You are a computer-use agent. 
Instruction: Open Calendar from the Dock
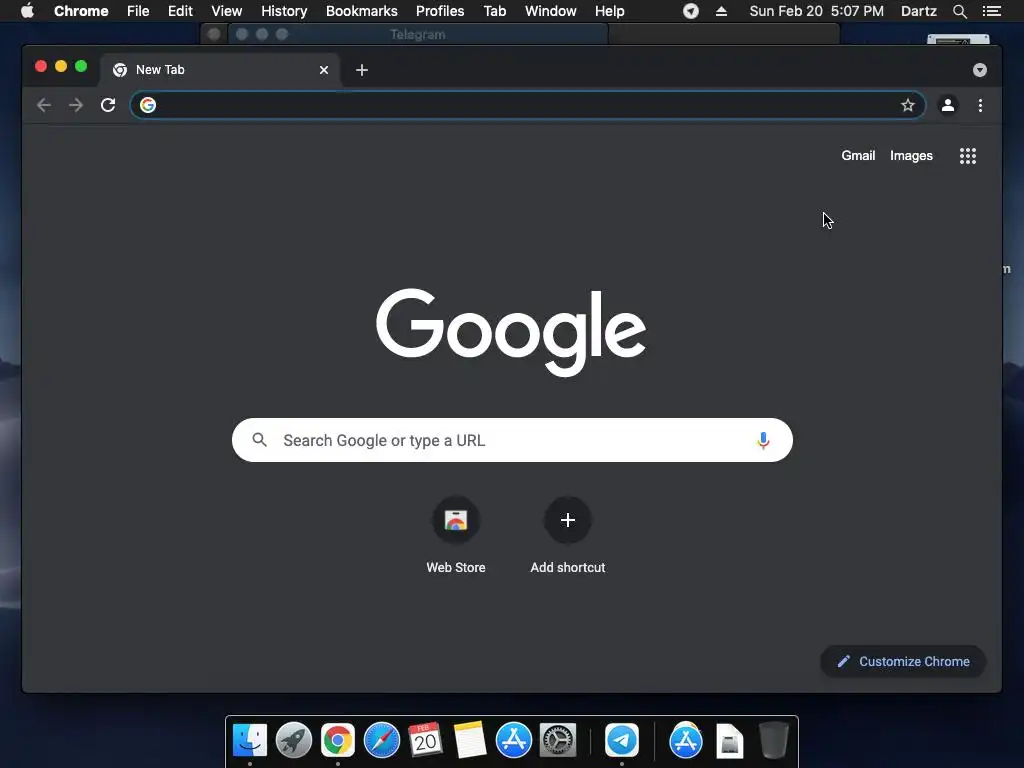click(425, 741)
